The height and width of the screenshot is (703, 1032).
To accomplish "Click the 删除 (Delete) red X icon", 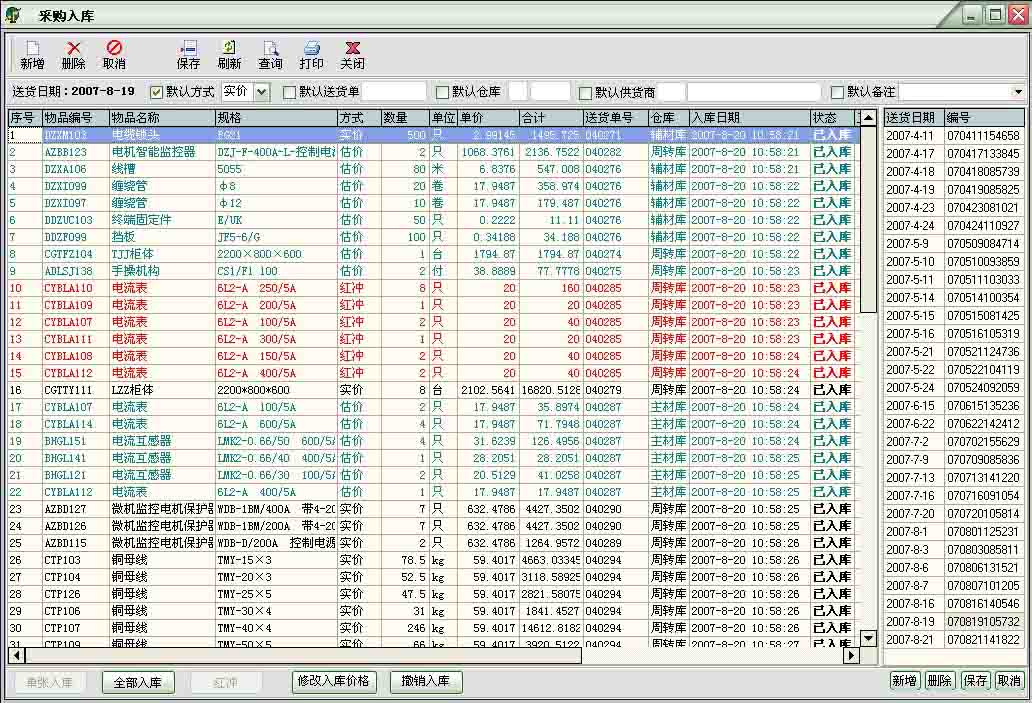I will pyautogui.click(x=73, y=48).
